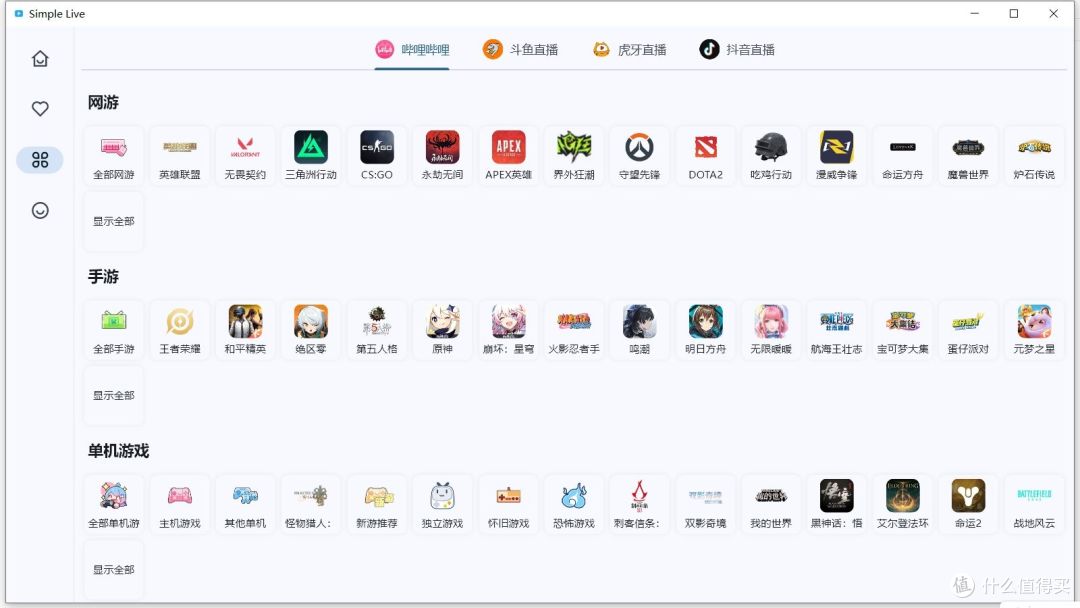Open the 刺客信条 category
The height and width of the screenshot is (608, 1080).
tap(639, 504)
